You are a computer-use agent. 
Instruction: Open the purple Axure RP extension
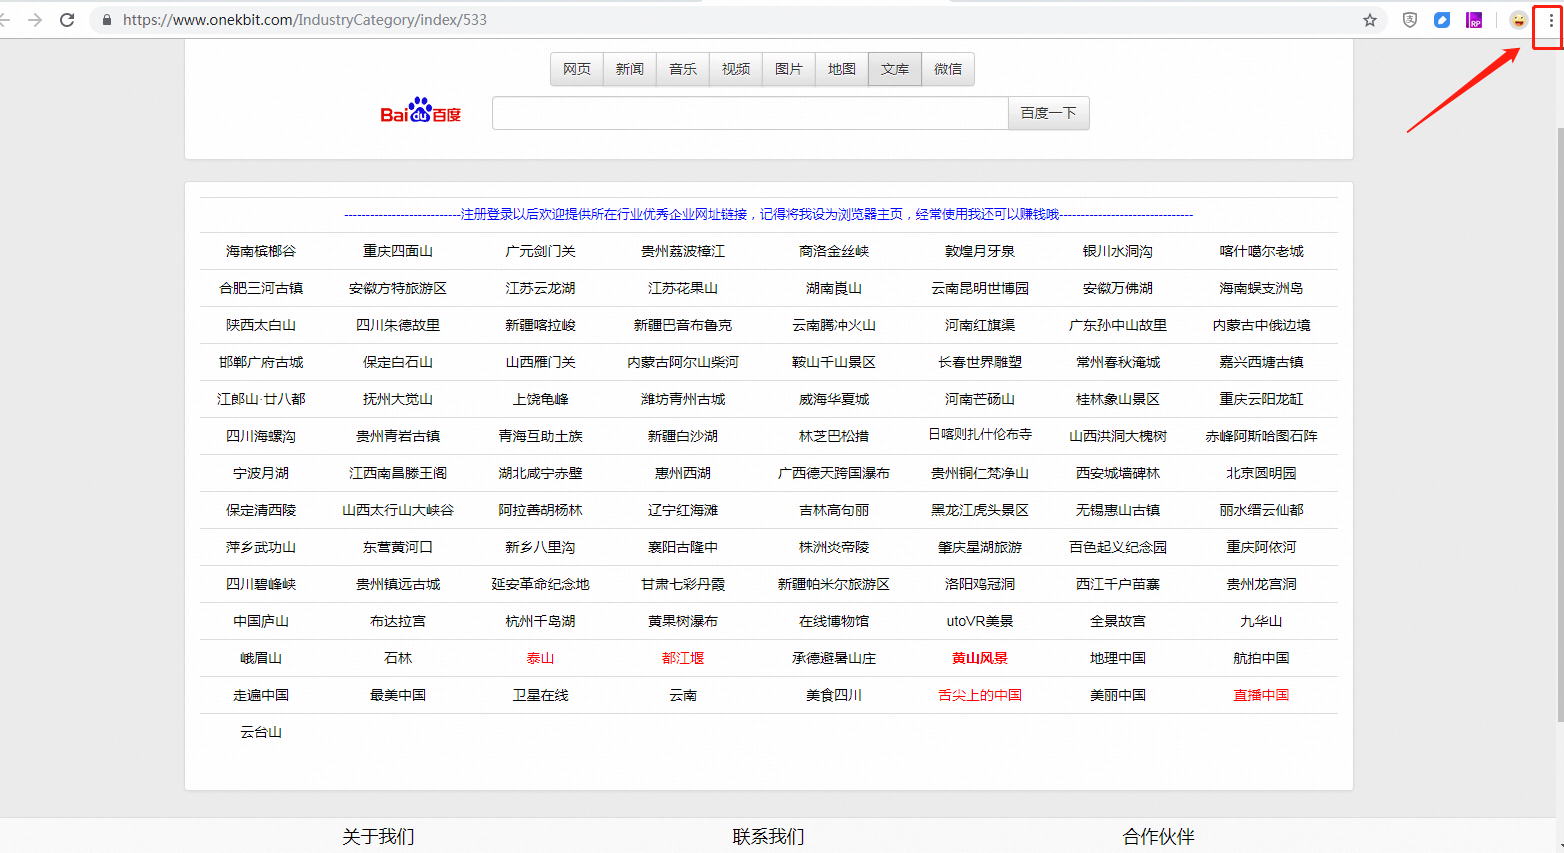coord(1474,20)
